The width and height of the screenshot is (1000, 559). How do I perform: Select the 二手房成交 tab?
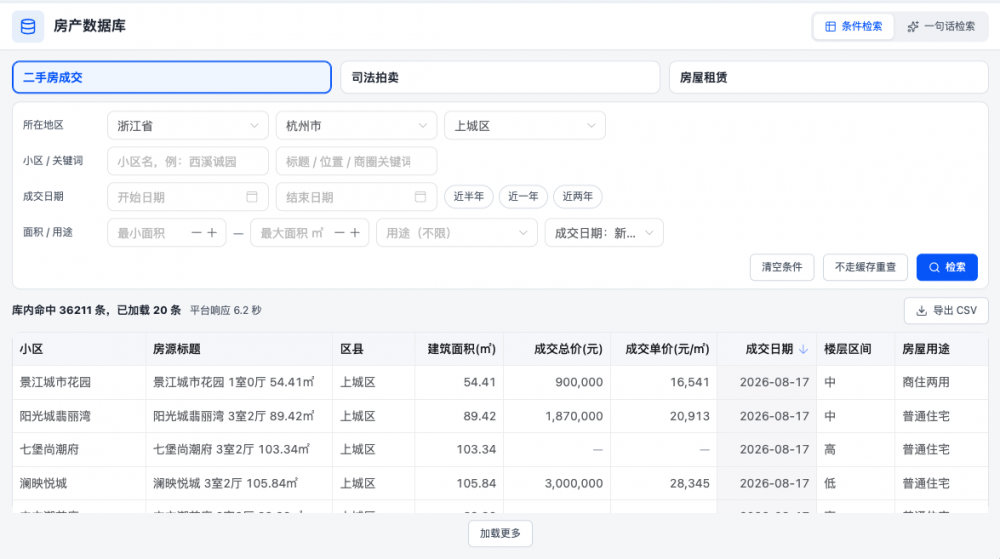click(x=172, y=77)
